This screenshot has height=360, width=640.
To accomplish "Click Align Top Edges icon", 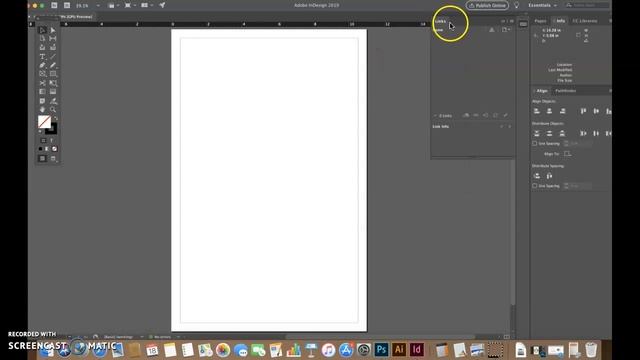I will 583,111.
